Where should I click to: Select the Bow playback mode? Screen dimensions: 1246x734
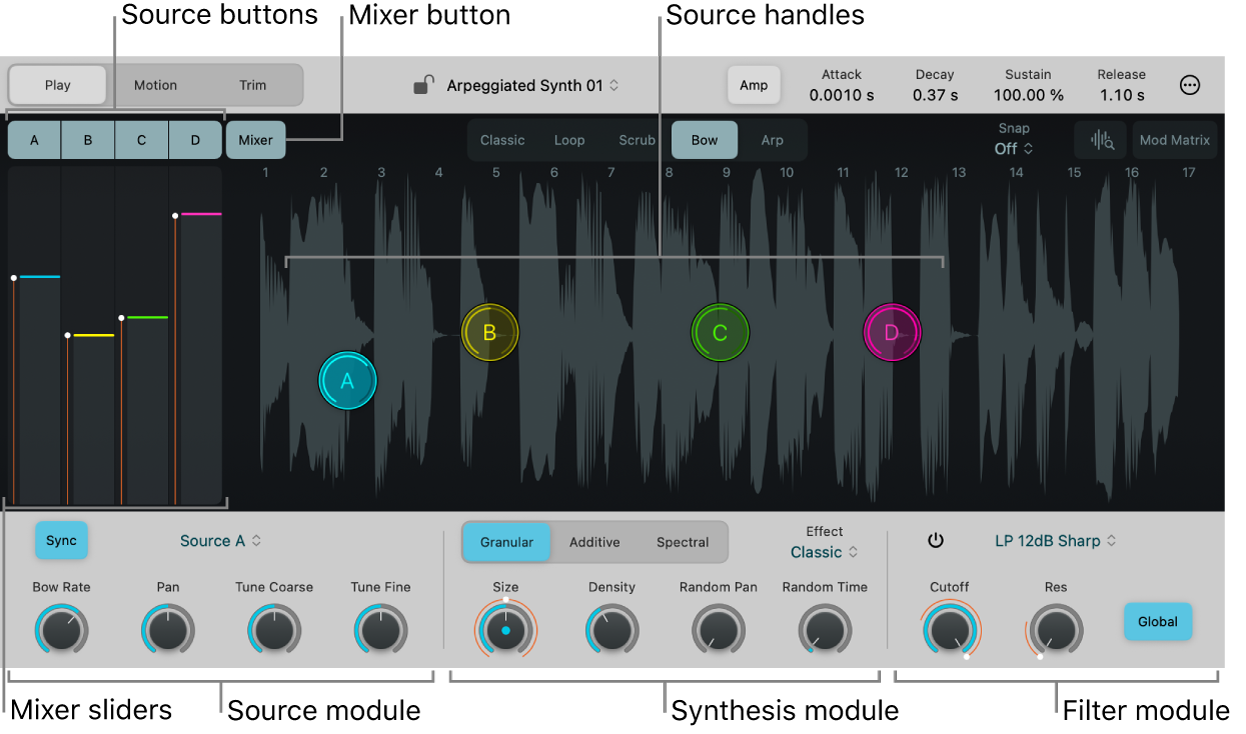[705, 140]
